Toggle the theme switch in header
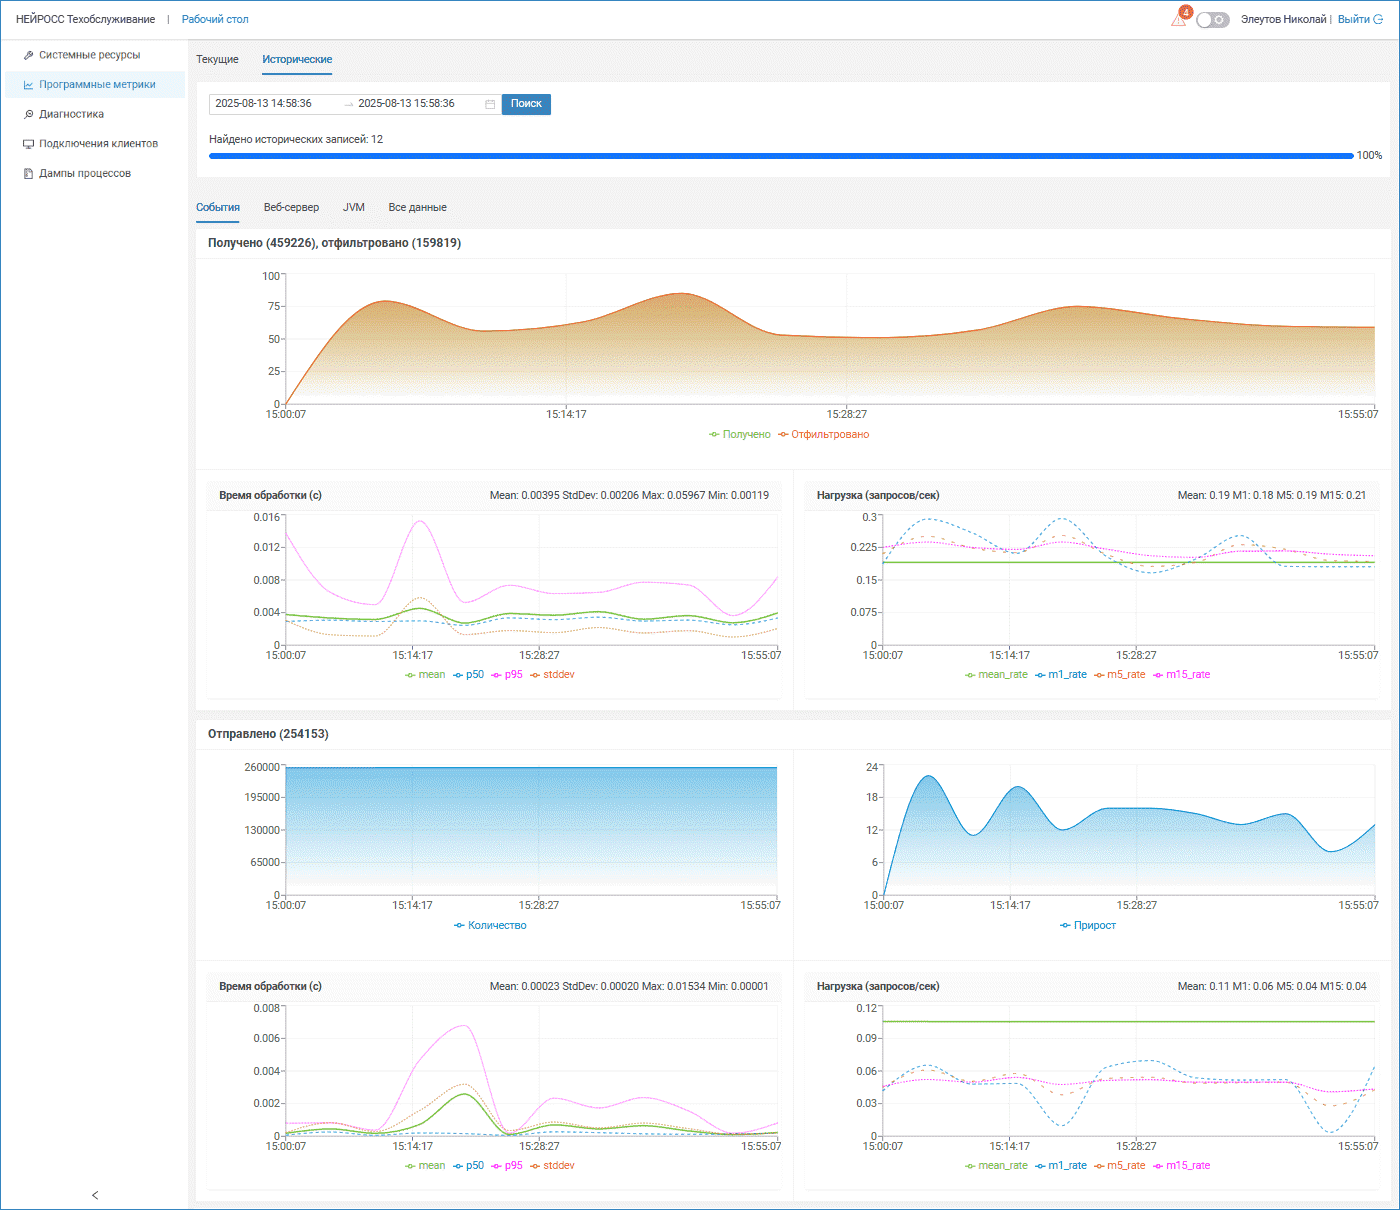 (1212, 20)
